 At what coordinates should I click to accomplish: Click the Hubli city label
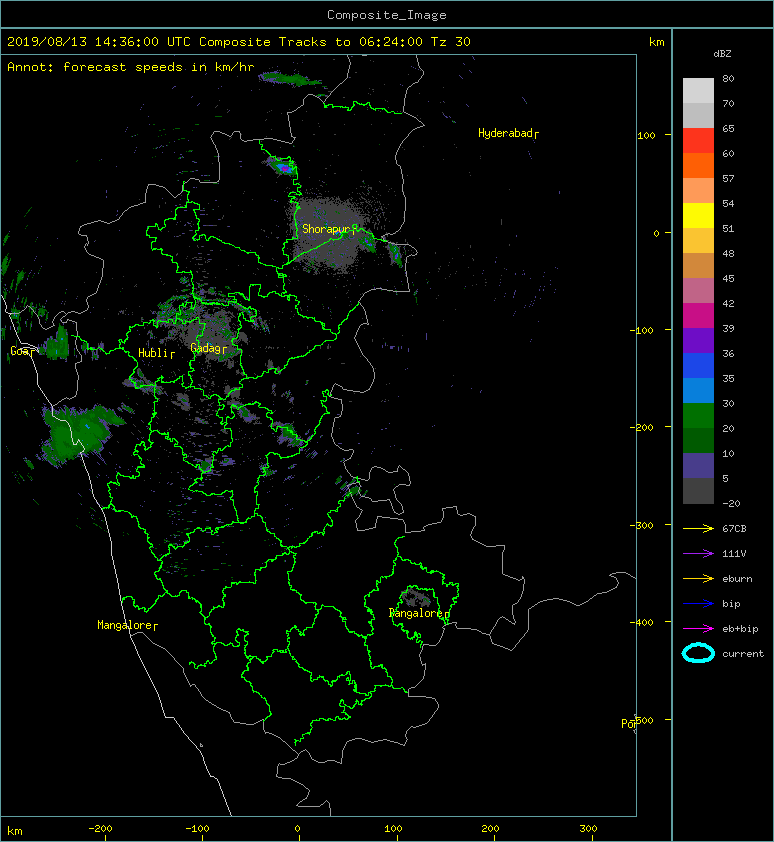point(154,353)
